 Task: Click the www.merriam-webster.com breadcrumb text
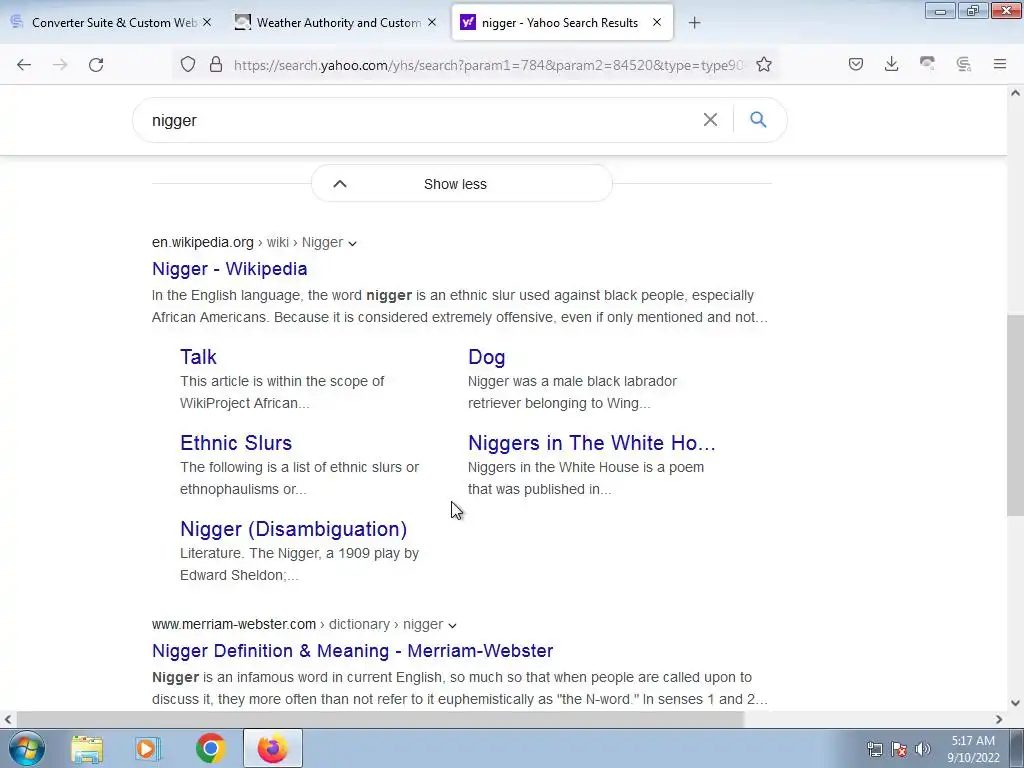point(234,624)
